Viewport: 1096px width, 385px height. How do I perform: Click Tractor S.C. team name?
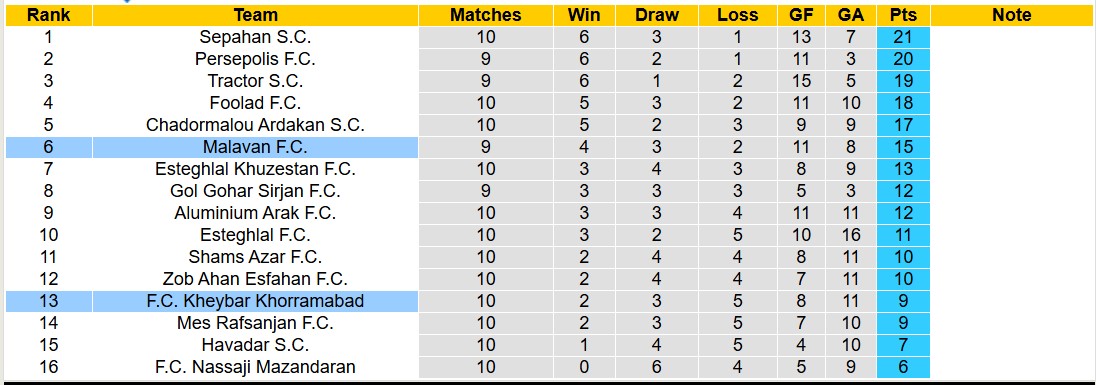255,81
